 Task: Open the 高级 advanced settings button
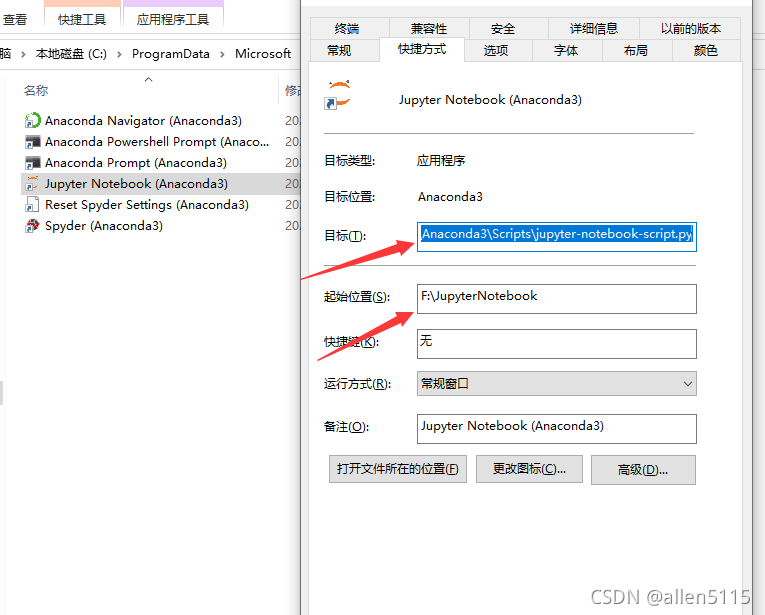coord(643,470)
